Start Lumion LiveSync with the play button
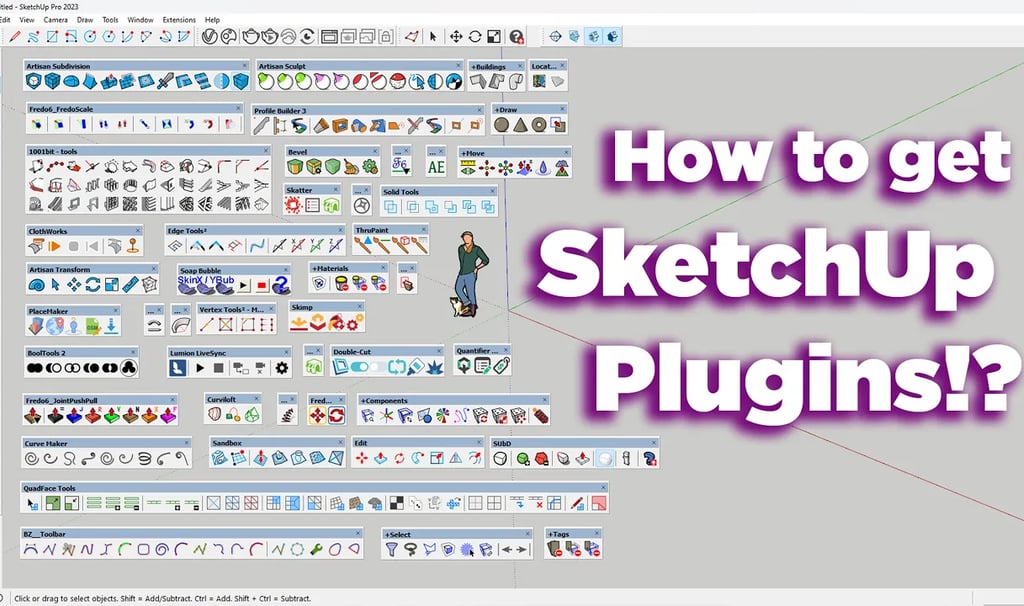Image resolution: width=1024 pixels, height=606 pixels. pyautogui.click(x=200, y=368)
